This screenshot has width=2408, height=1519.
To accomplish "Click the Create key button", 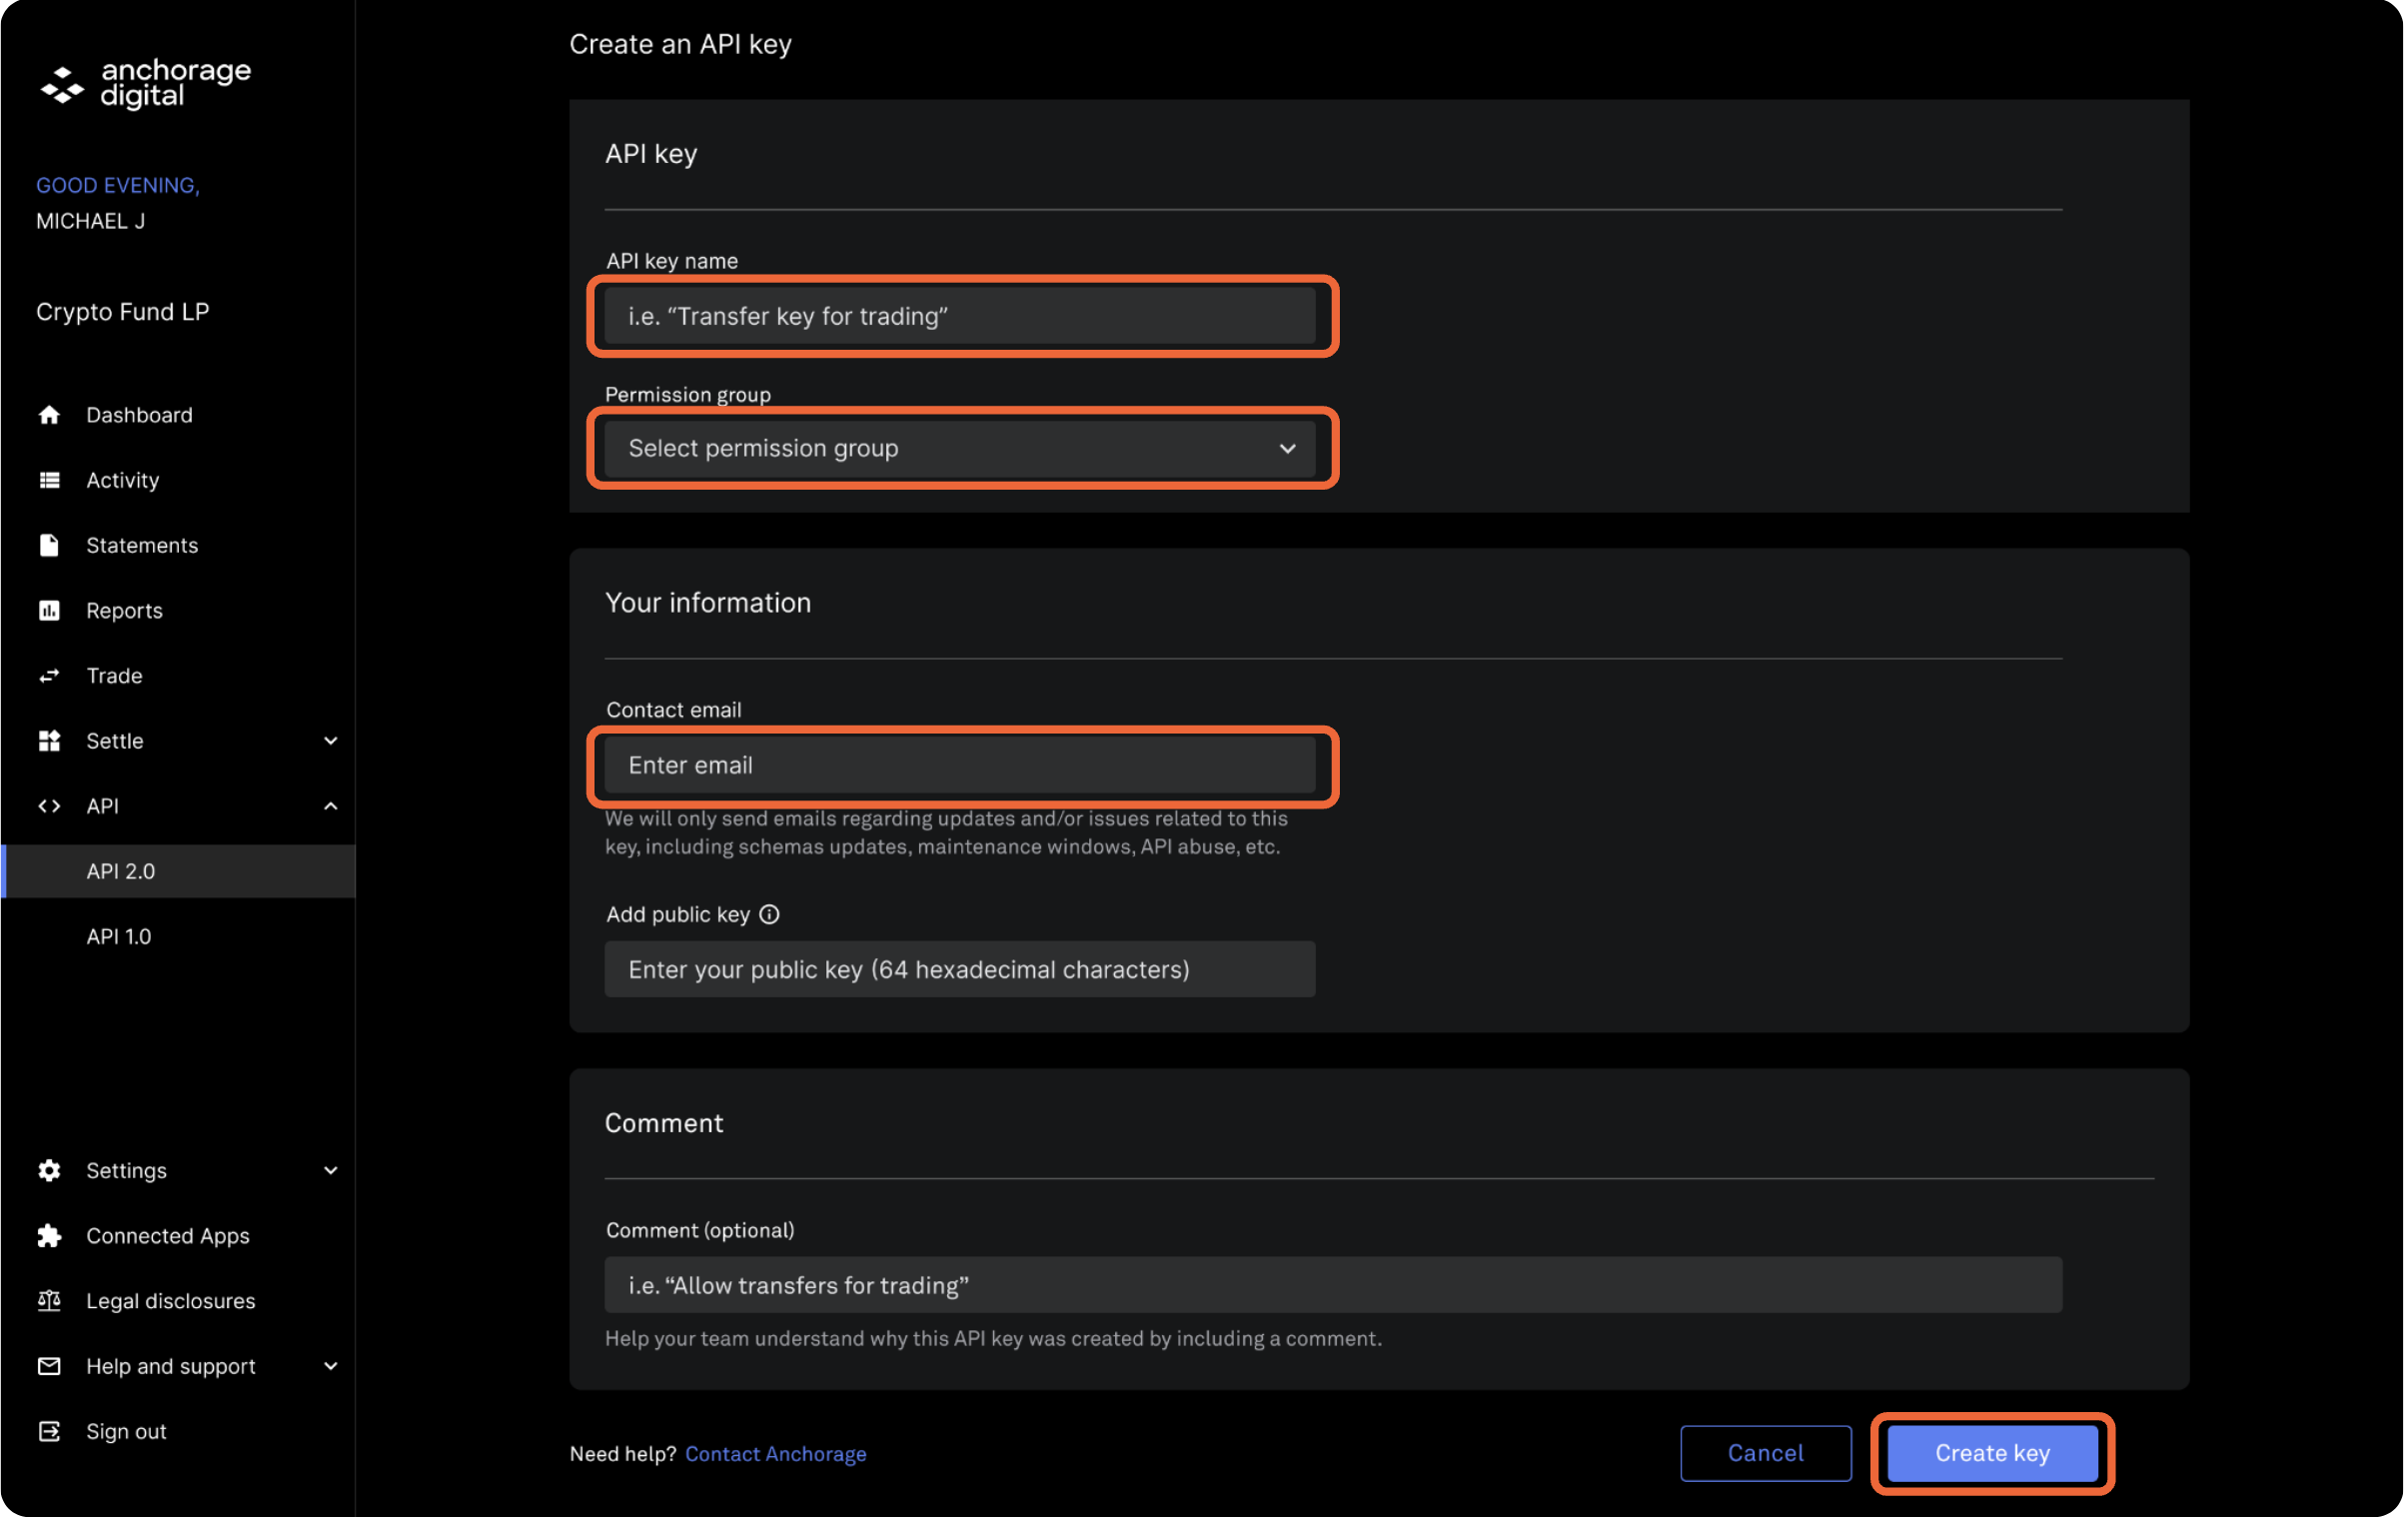I will [x=1991, y=1453].
